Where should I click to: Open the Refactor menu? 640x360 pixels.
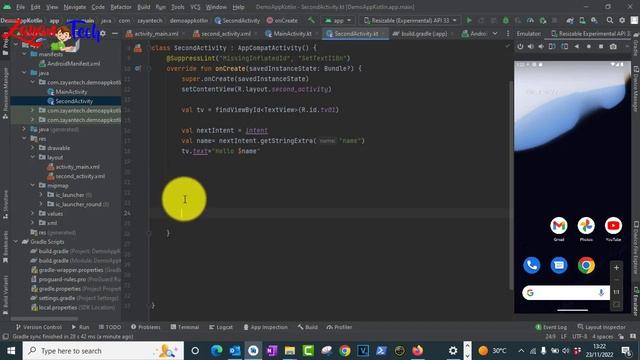pos(121,7)
